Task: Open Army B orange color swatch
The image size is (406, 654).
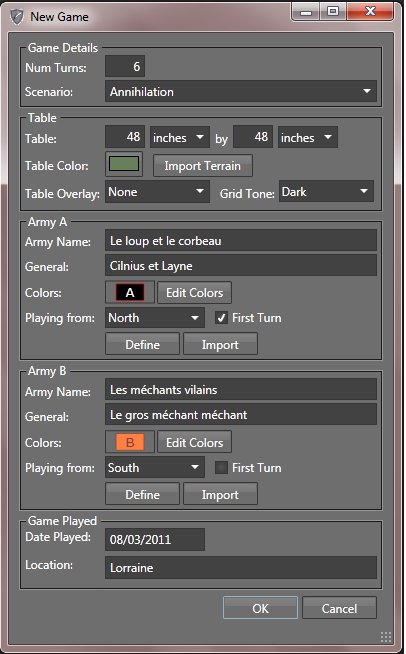Action: coord(130,442)
